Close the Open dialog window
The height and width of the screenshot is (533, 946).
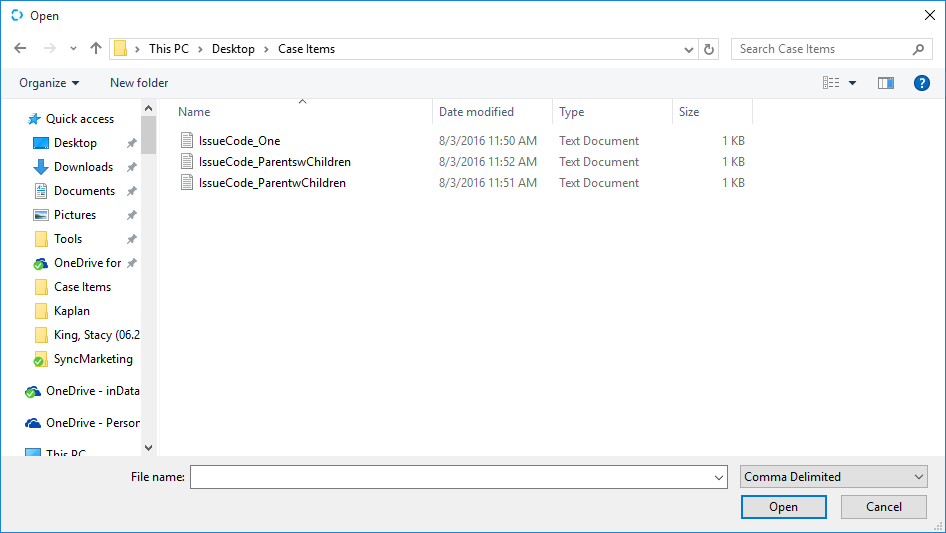click(x=930, y=15)
